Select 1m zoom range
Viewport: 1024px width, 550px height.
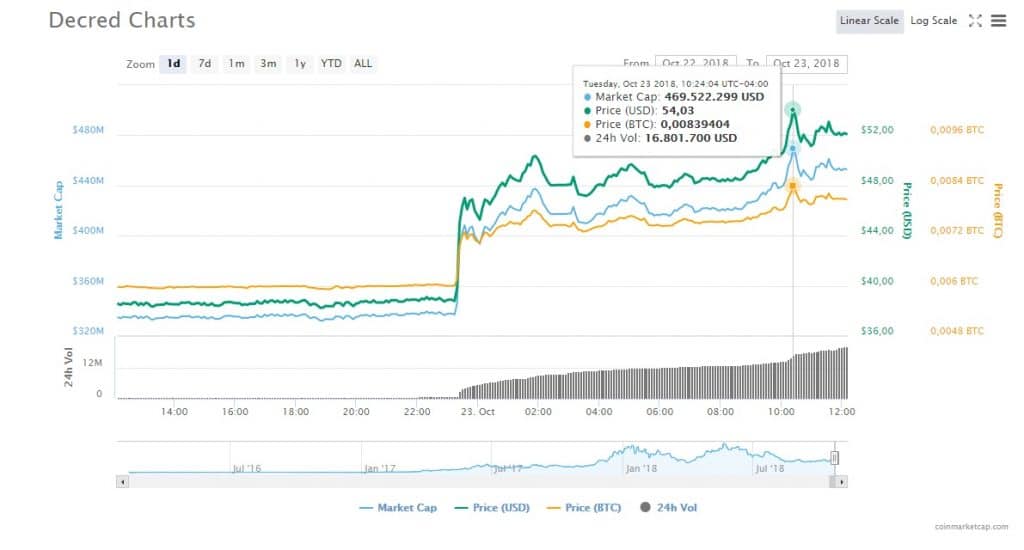click(236, 63)
